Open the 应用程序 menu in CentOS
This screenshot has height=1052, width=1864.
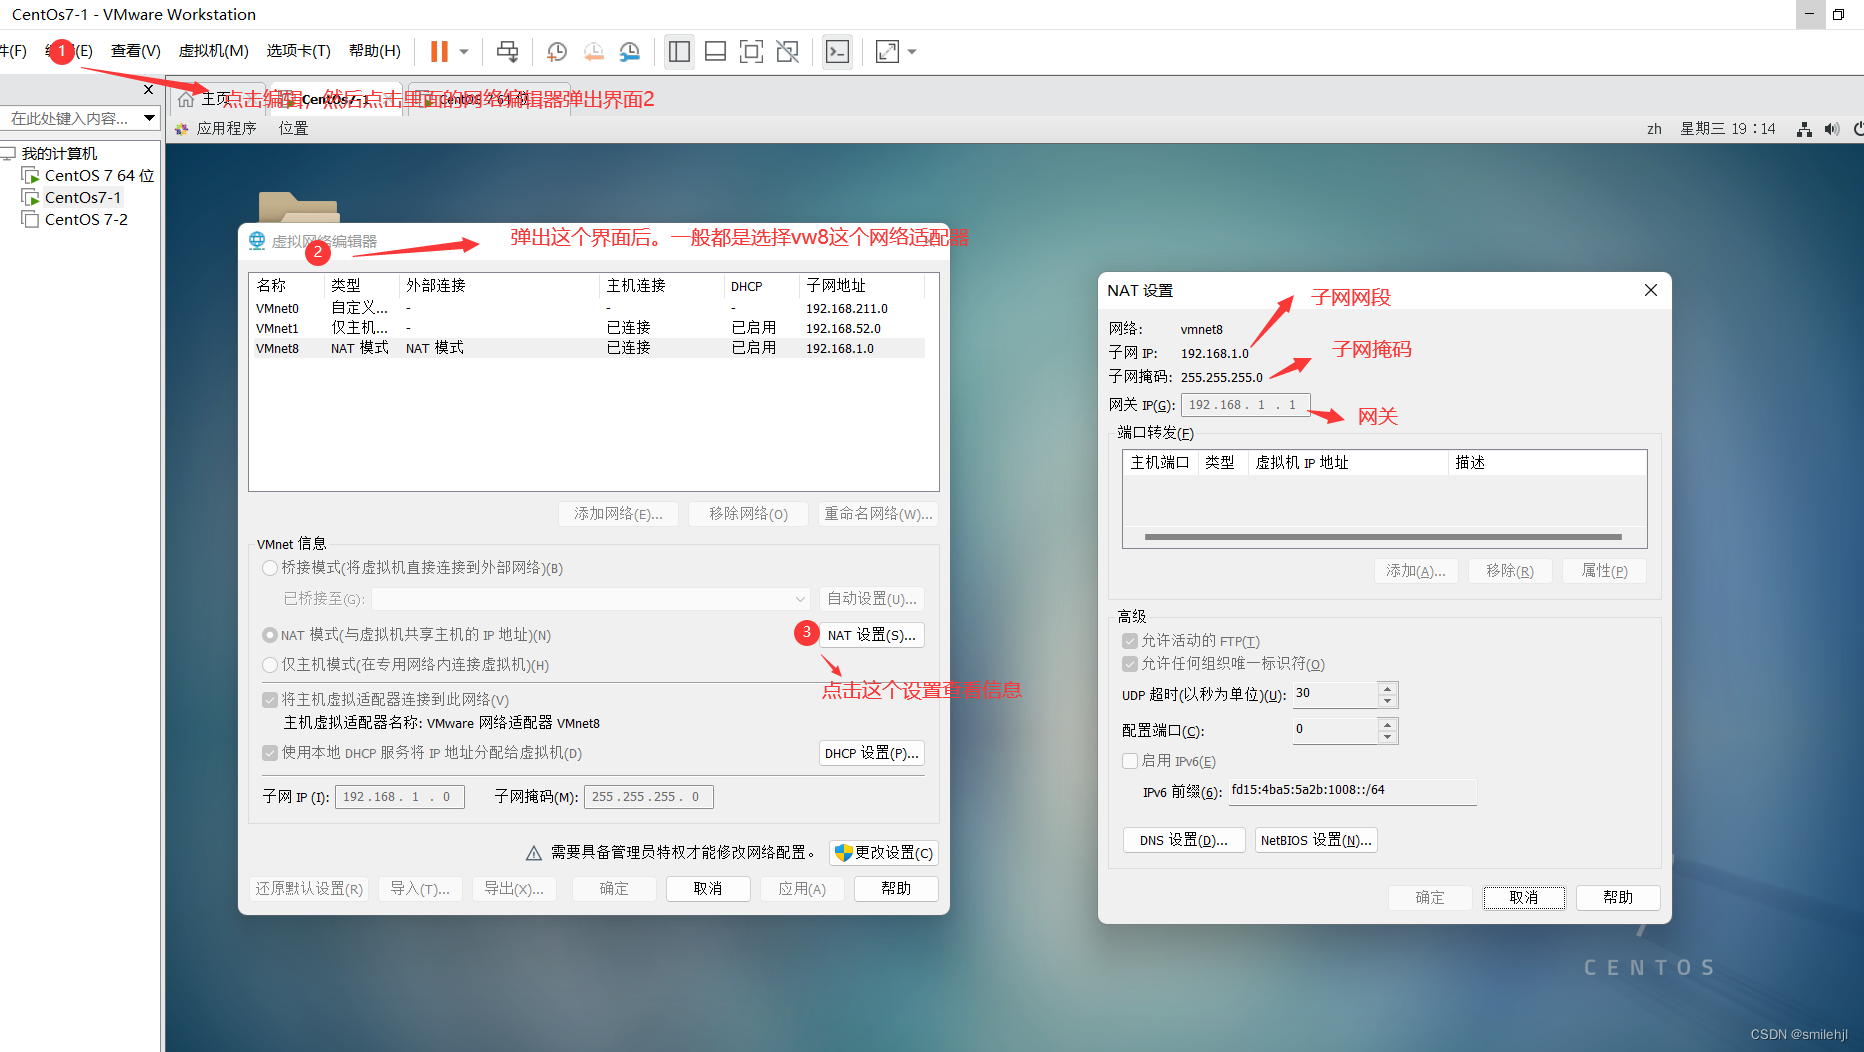pos(226,129)
